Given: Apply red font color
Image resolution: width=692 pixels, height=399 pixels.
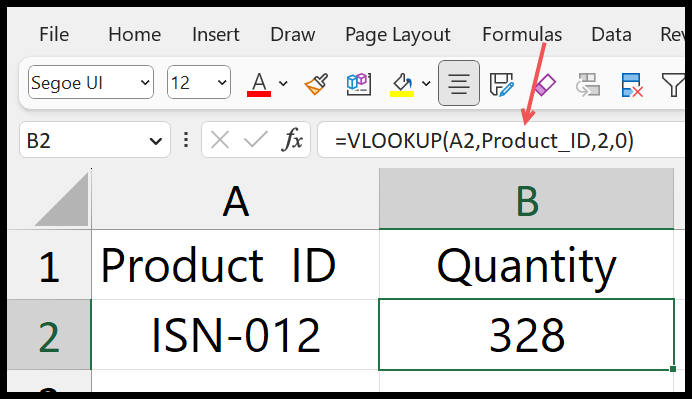Looking at the screenshot, I should (259, 84).
